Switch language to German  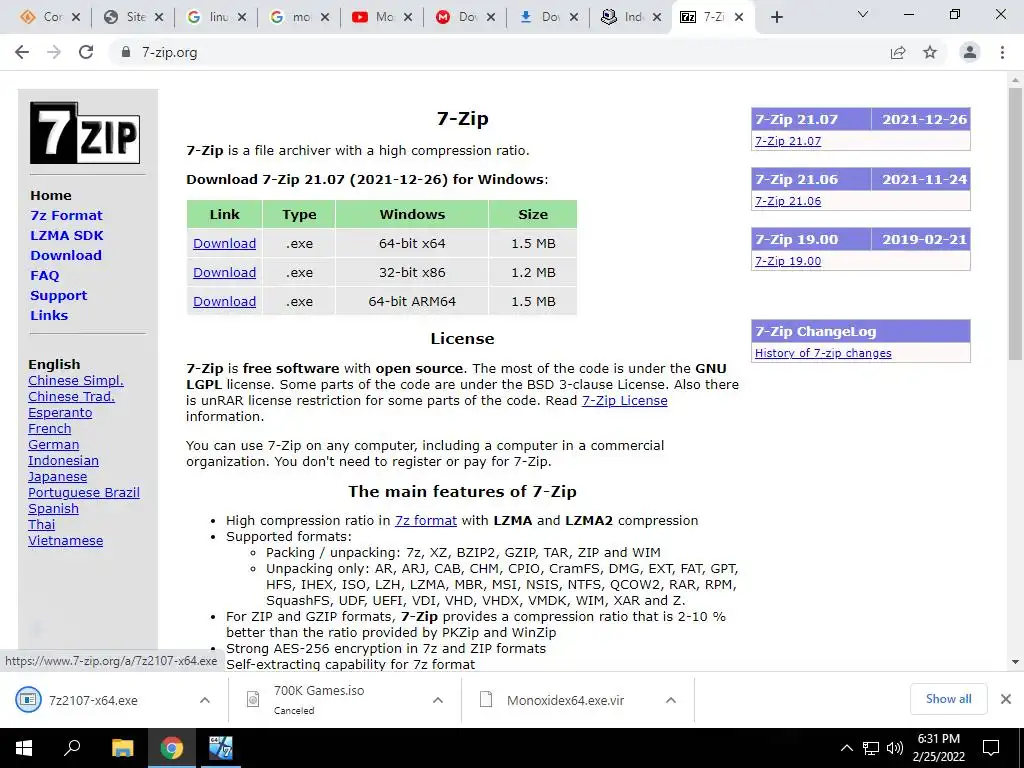54,444
